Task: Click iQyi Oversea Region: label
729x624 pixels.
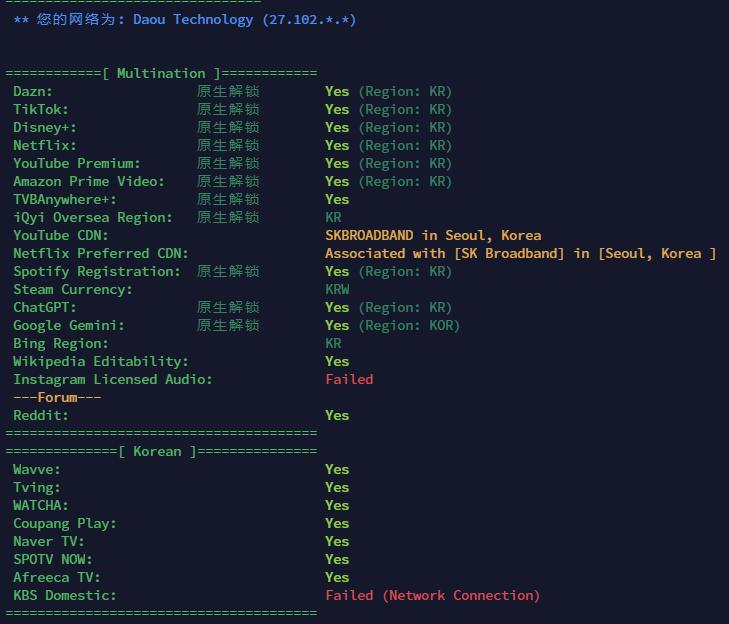Action: coord(93,217)
